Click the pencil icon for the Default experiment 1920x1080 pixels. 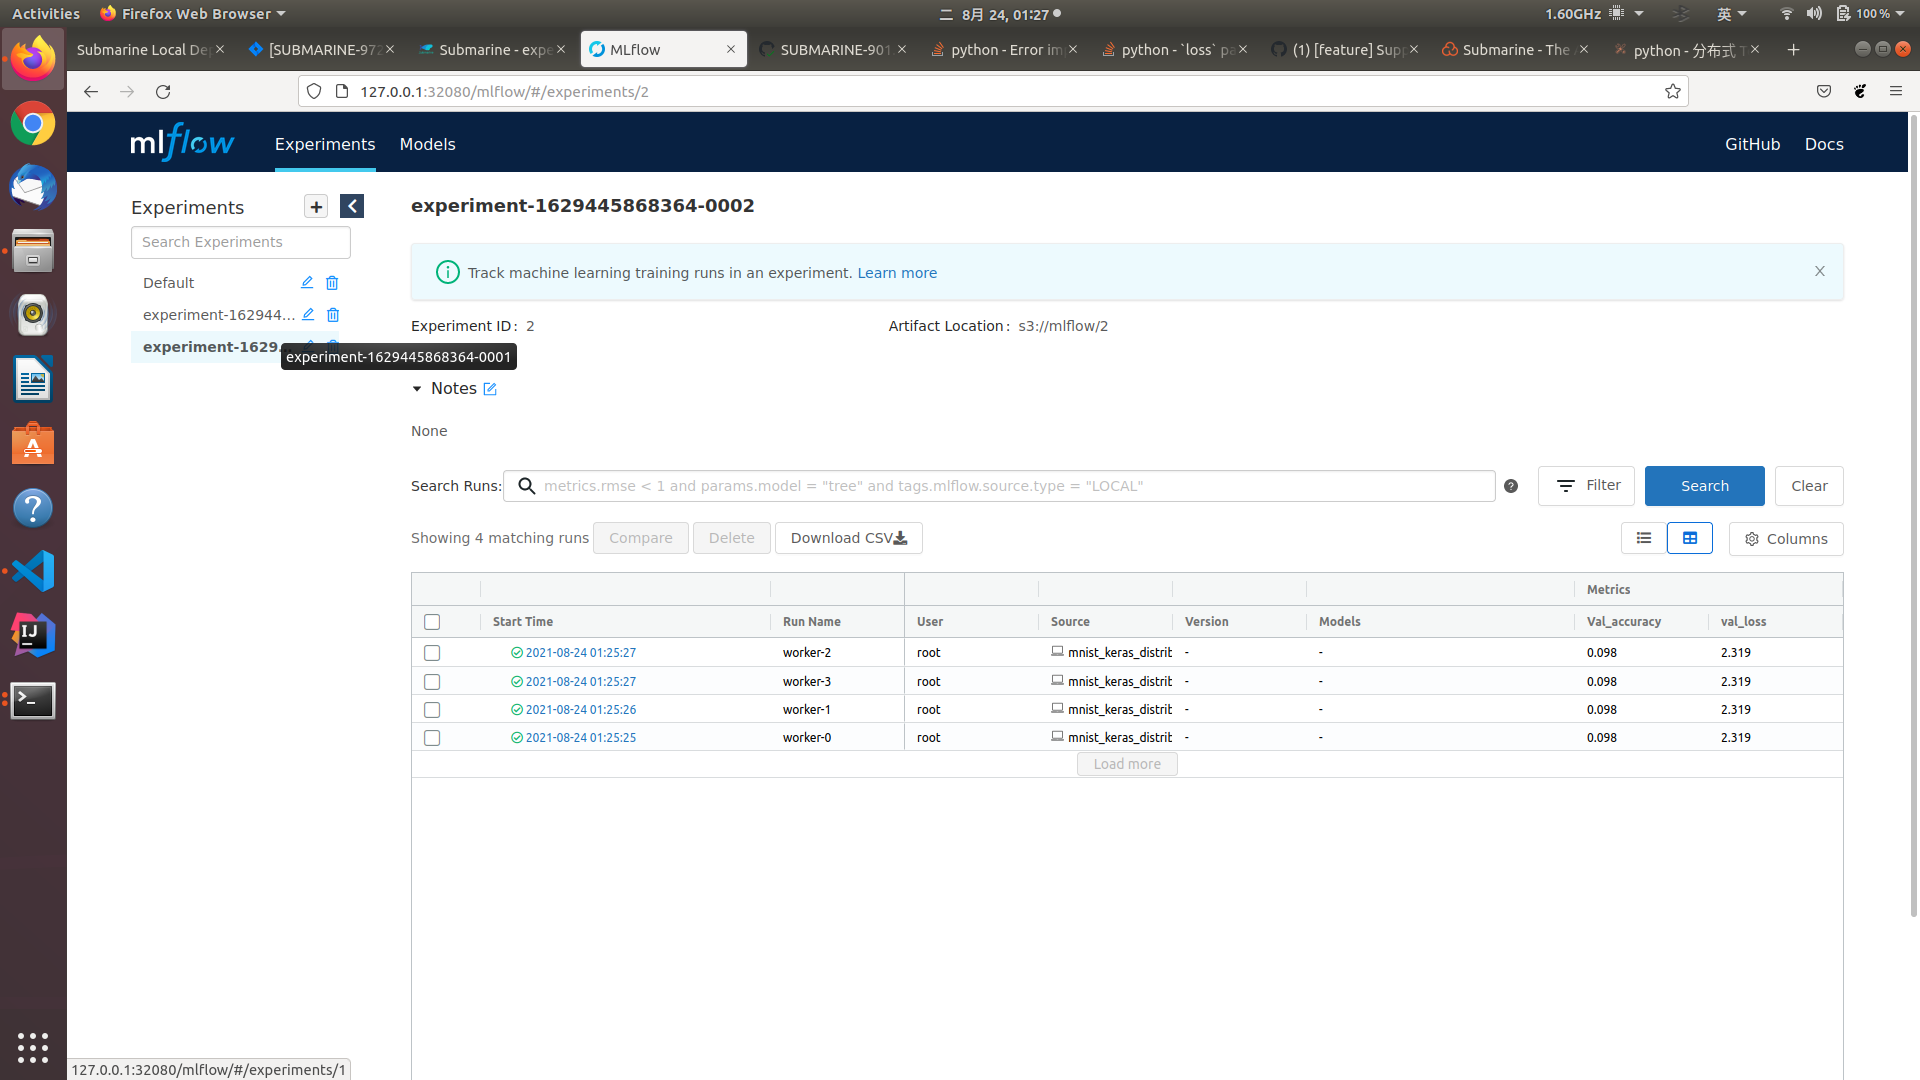pos(307,283)
